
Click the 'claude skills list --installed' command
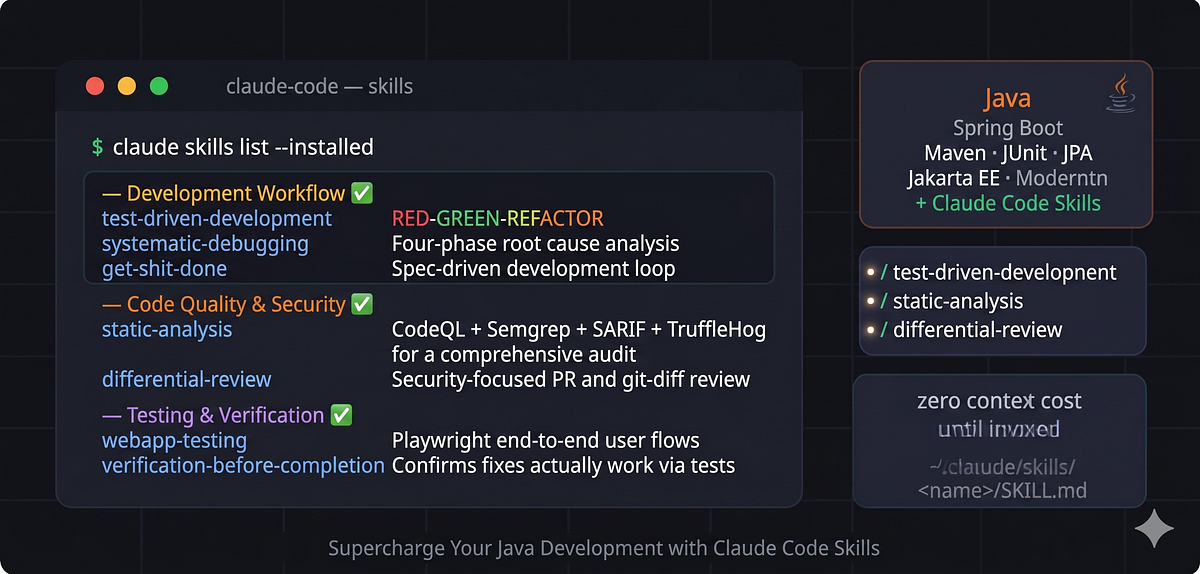coord(243,147)
